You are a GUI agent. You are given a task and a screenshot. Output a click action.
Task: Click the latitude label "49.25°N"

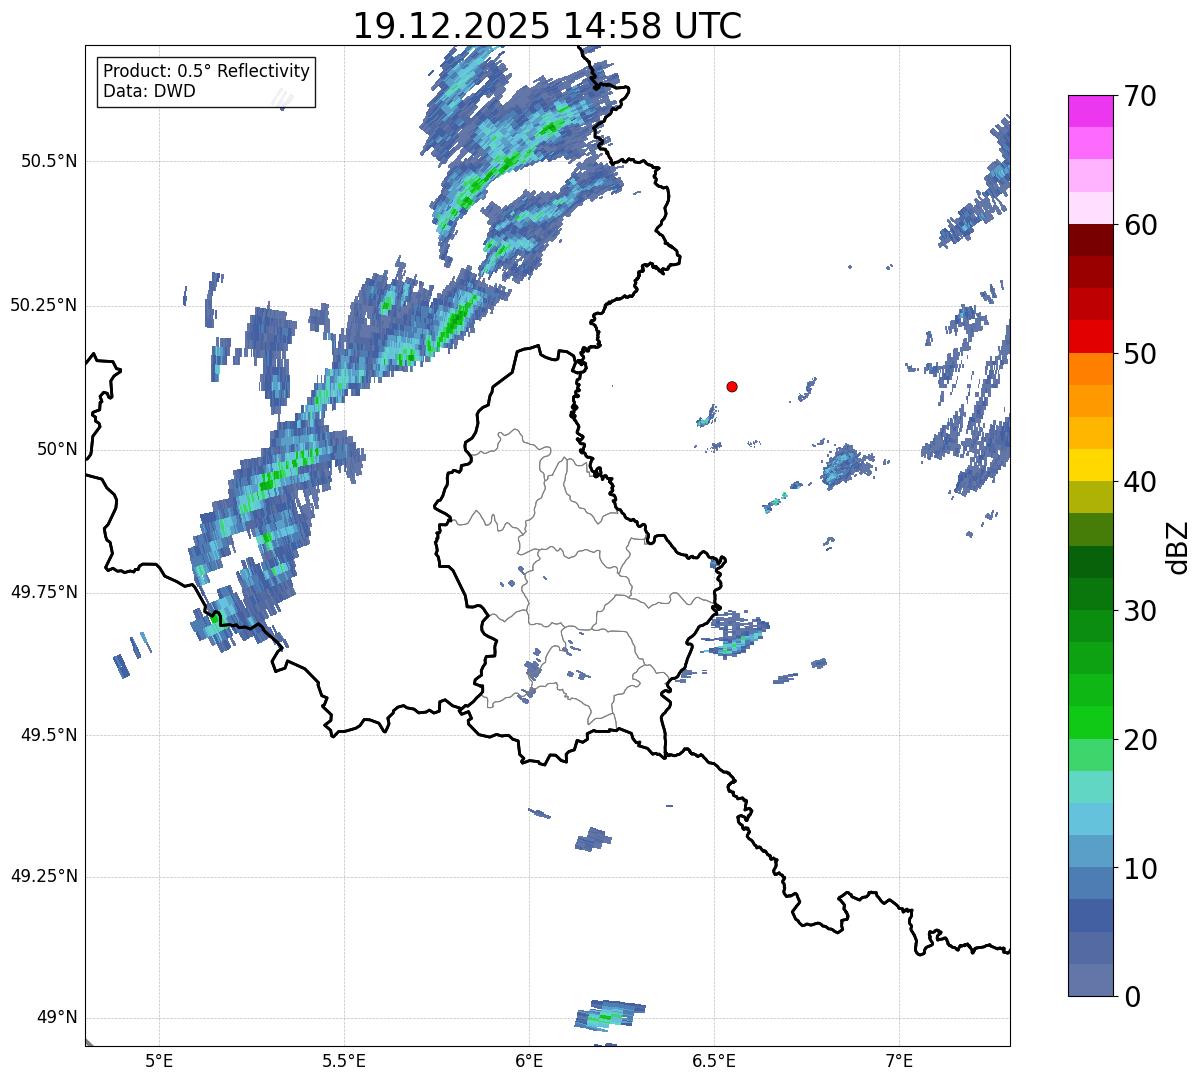pos(43,876)
